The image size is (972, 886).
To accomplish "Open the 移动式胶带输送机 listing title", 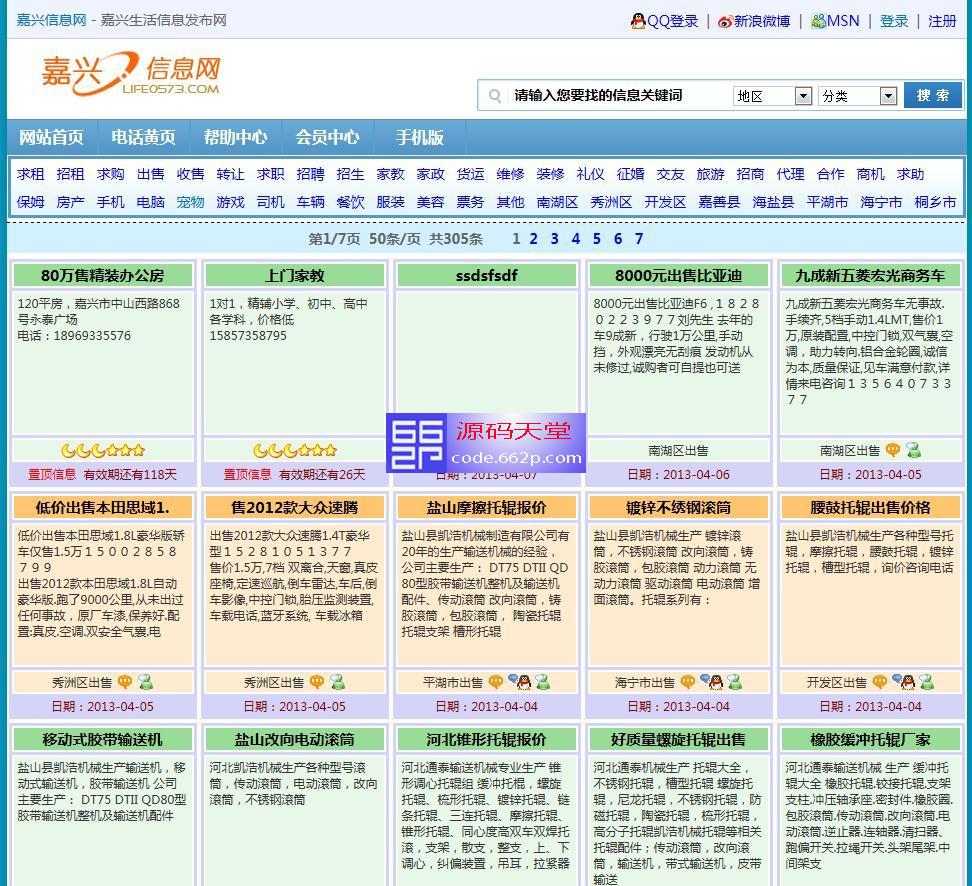I will (103, 739).
